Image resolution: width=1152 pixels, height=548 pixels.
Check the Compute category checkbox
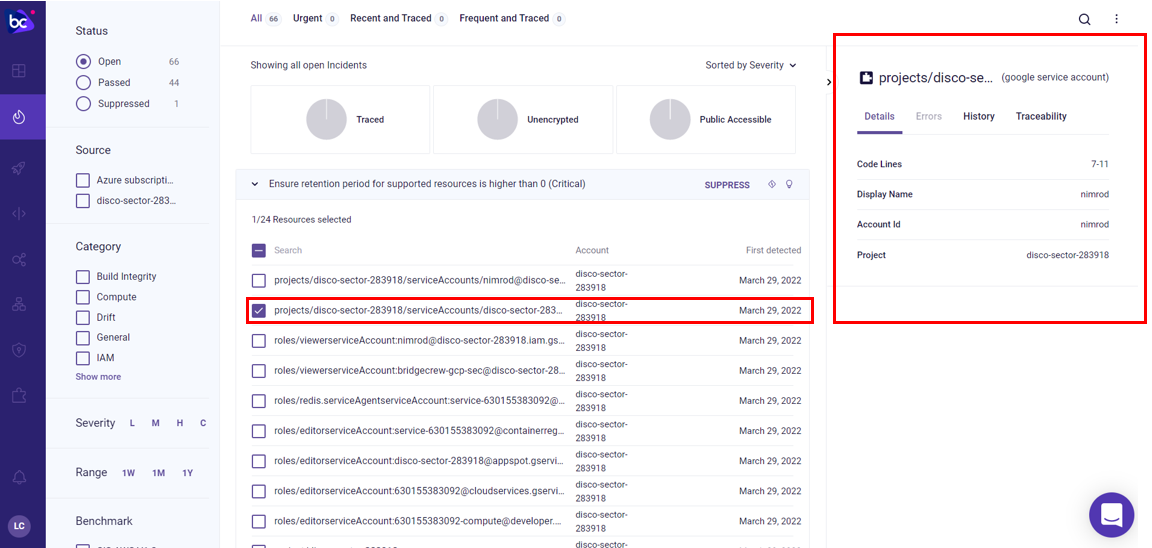click(x=83, y=297)
